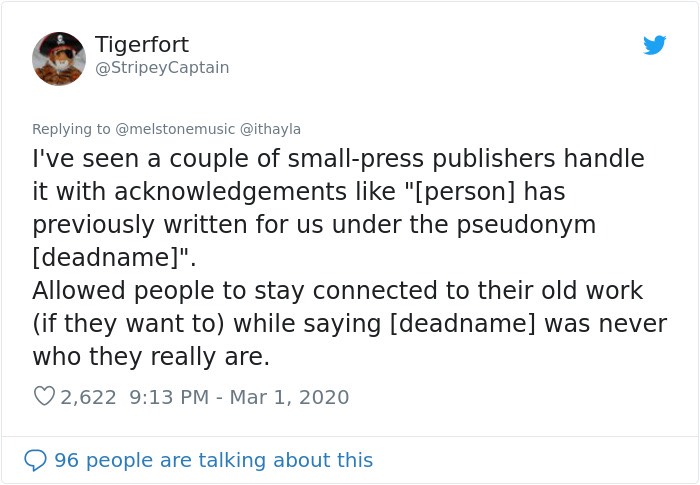This screenshot has width=700, height=485.
Task: Open the @melstonemusic mention
Action: click(x=175, y=129)
